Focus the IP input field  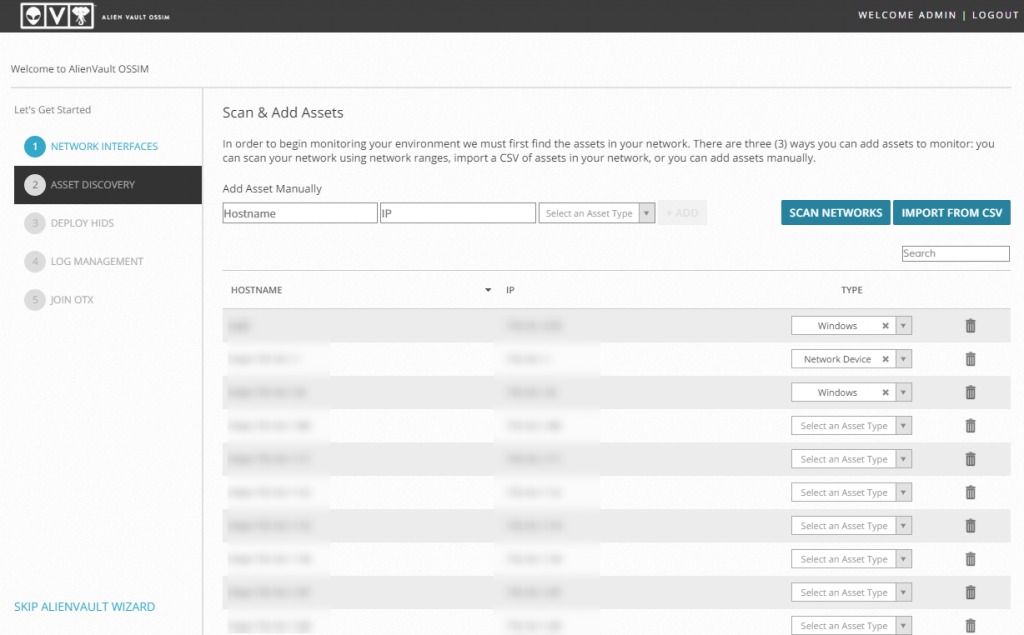[x=458, y=213]
